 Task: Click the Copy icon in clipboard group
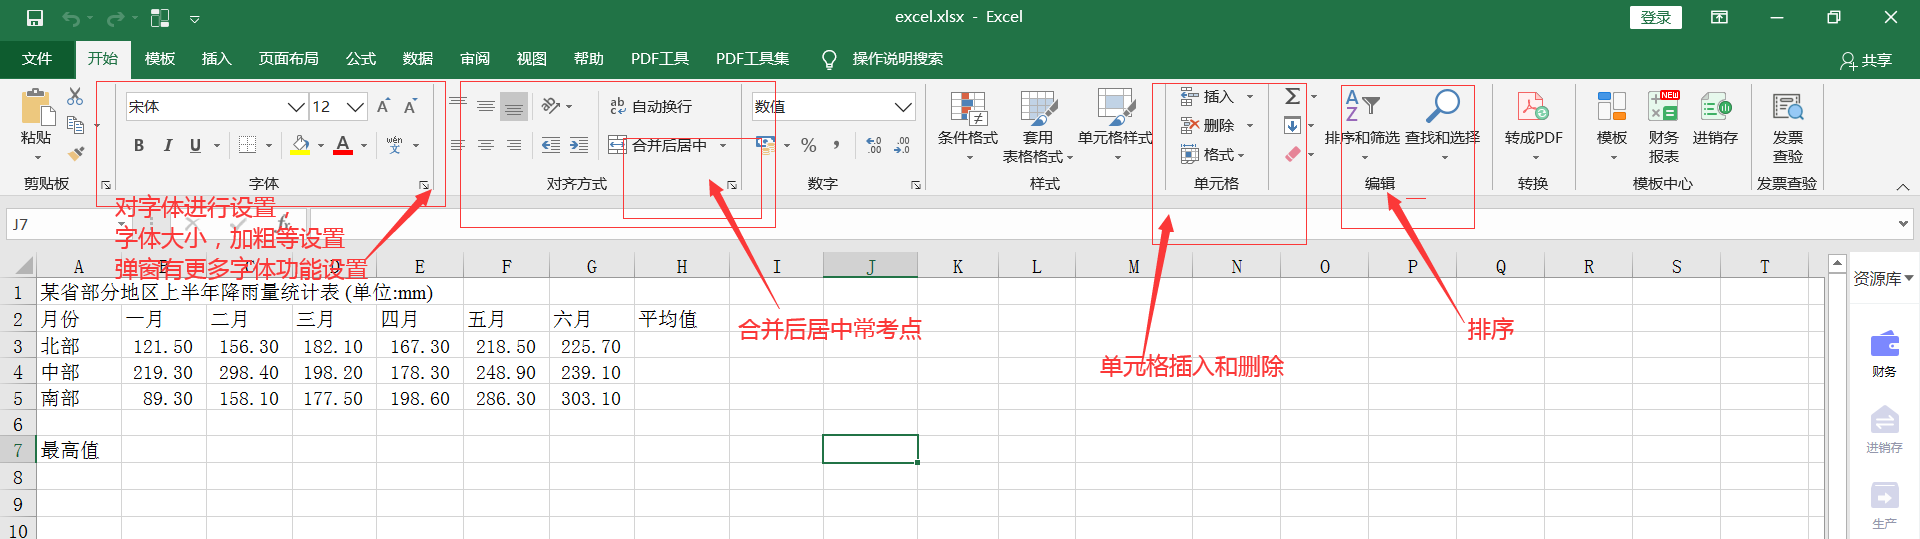coord(75,125)
